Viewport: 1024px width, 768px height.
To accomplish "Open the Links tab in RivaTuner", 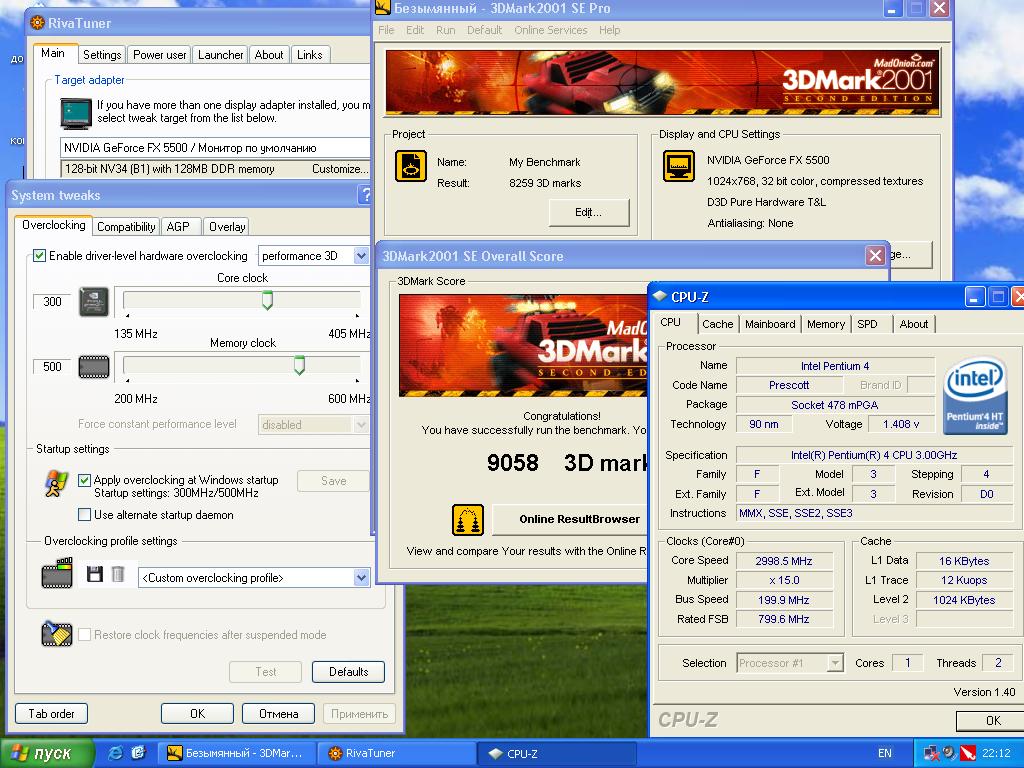I will coord(310,55).
